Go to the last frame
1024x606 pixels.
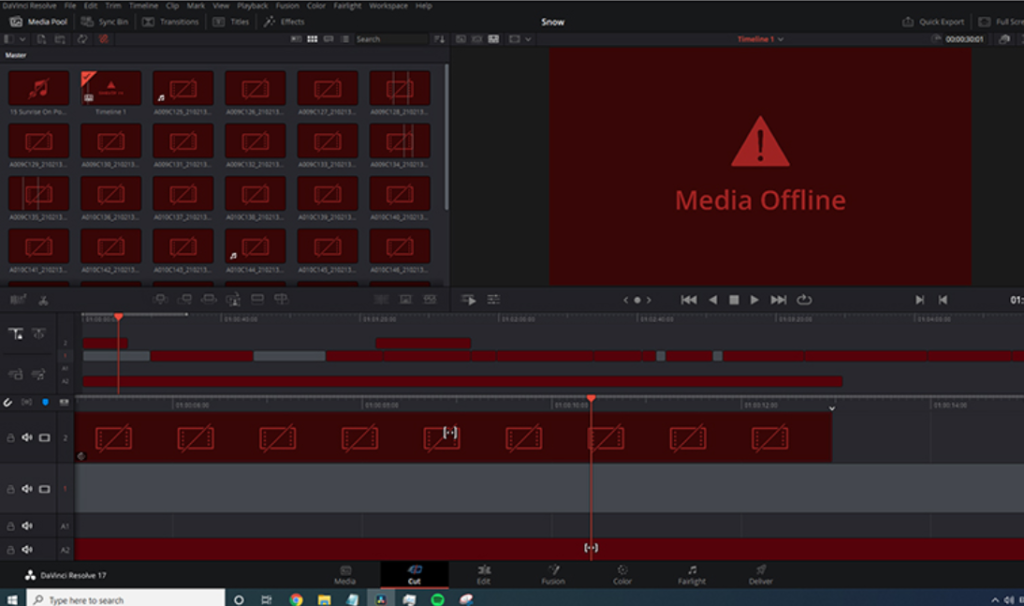[778, 300]
